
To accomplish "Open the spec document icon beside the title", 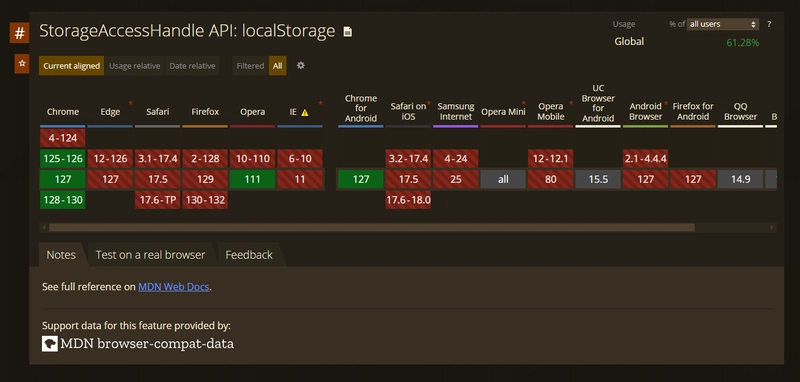I will click(347, 32).
